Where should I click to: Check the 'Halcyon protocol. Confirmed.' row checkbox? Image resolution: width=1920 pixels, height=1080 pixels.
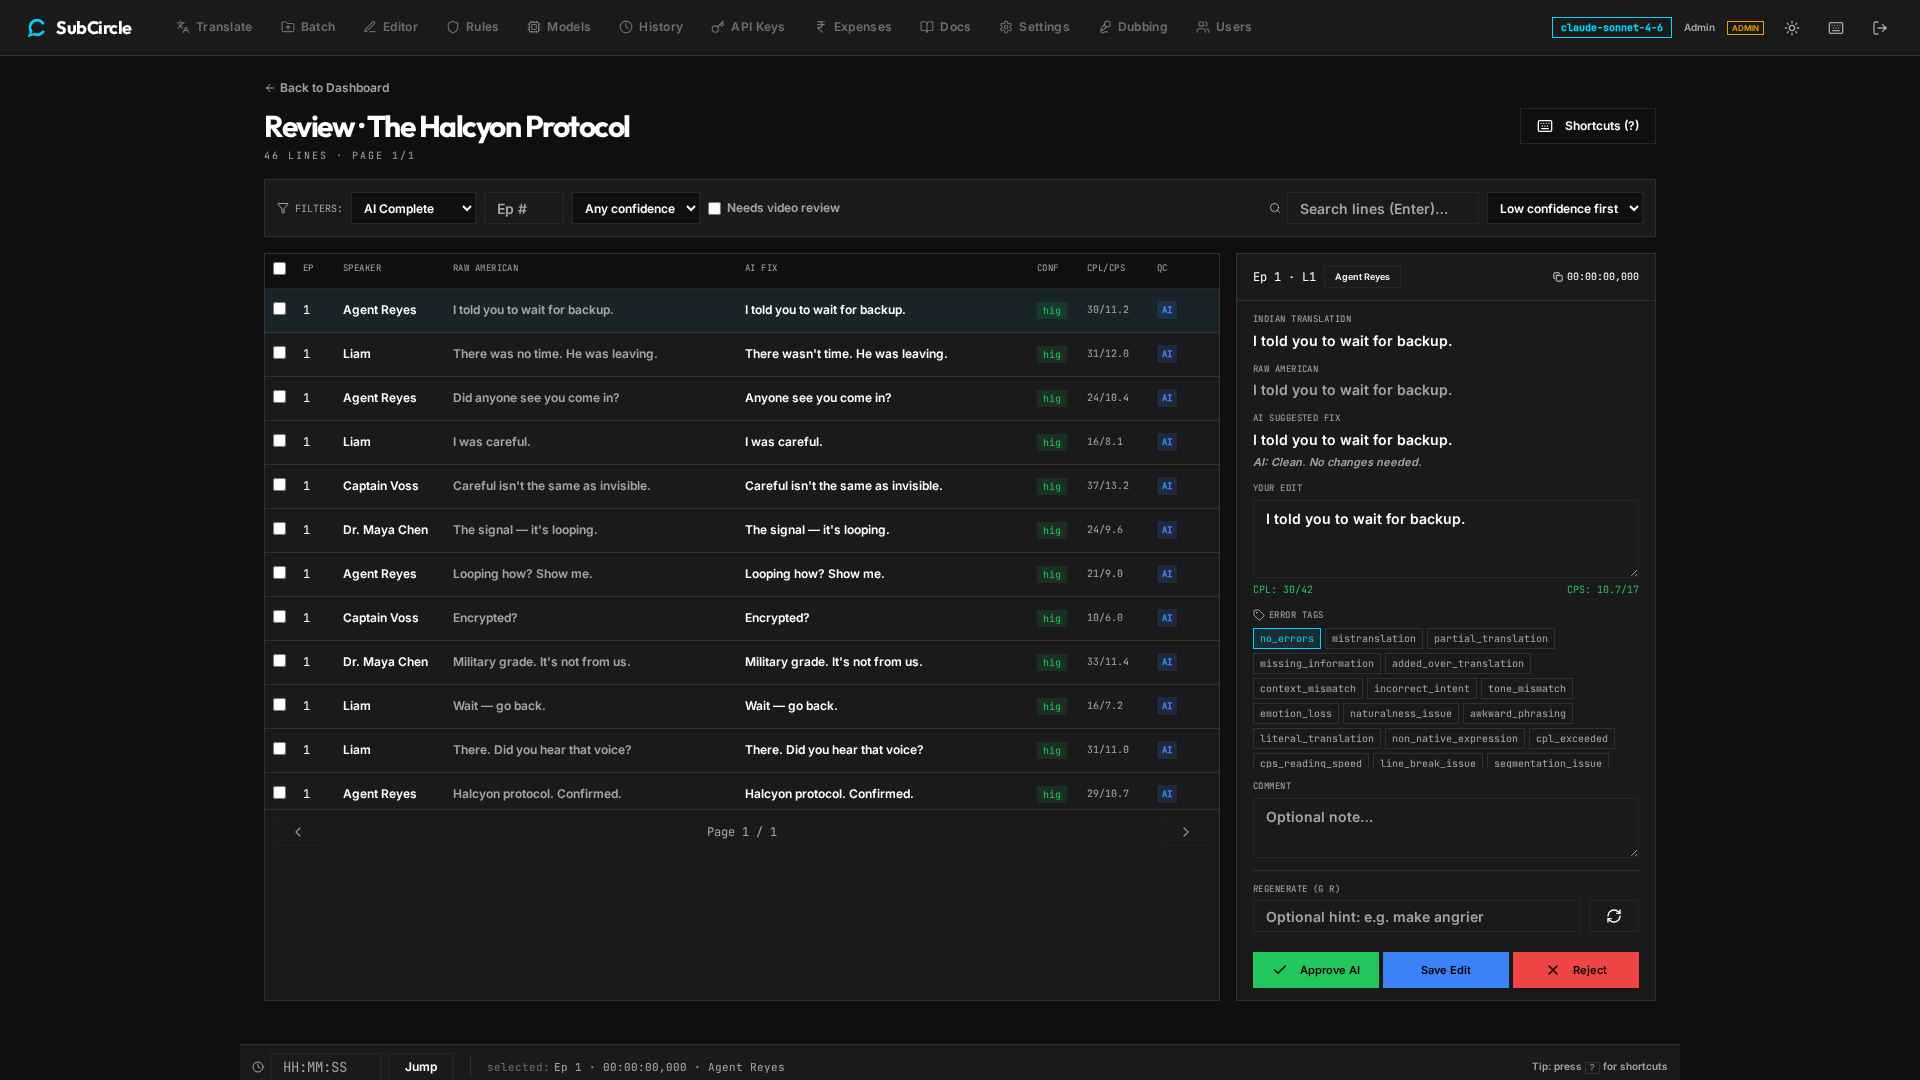279,793
